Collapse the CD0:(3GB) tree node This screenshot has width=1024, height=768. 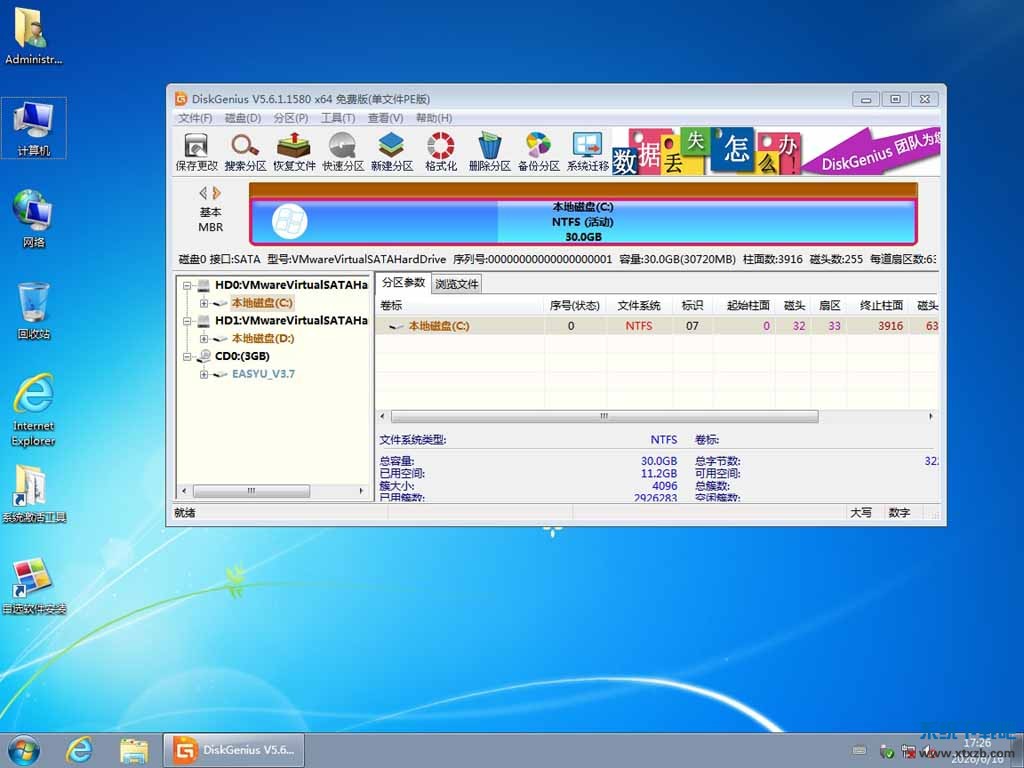pyautogui.click(x=187, y=357)
